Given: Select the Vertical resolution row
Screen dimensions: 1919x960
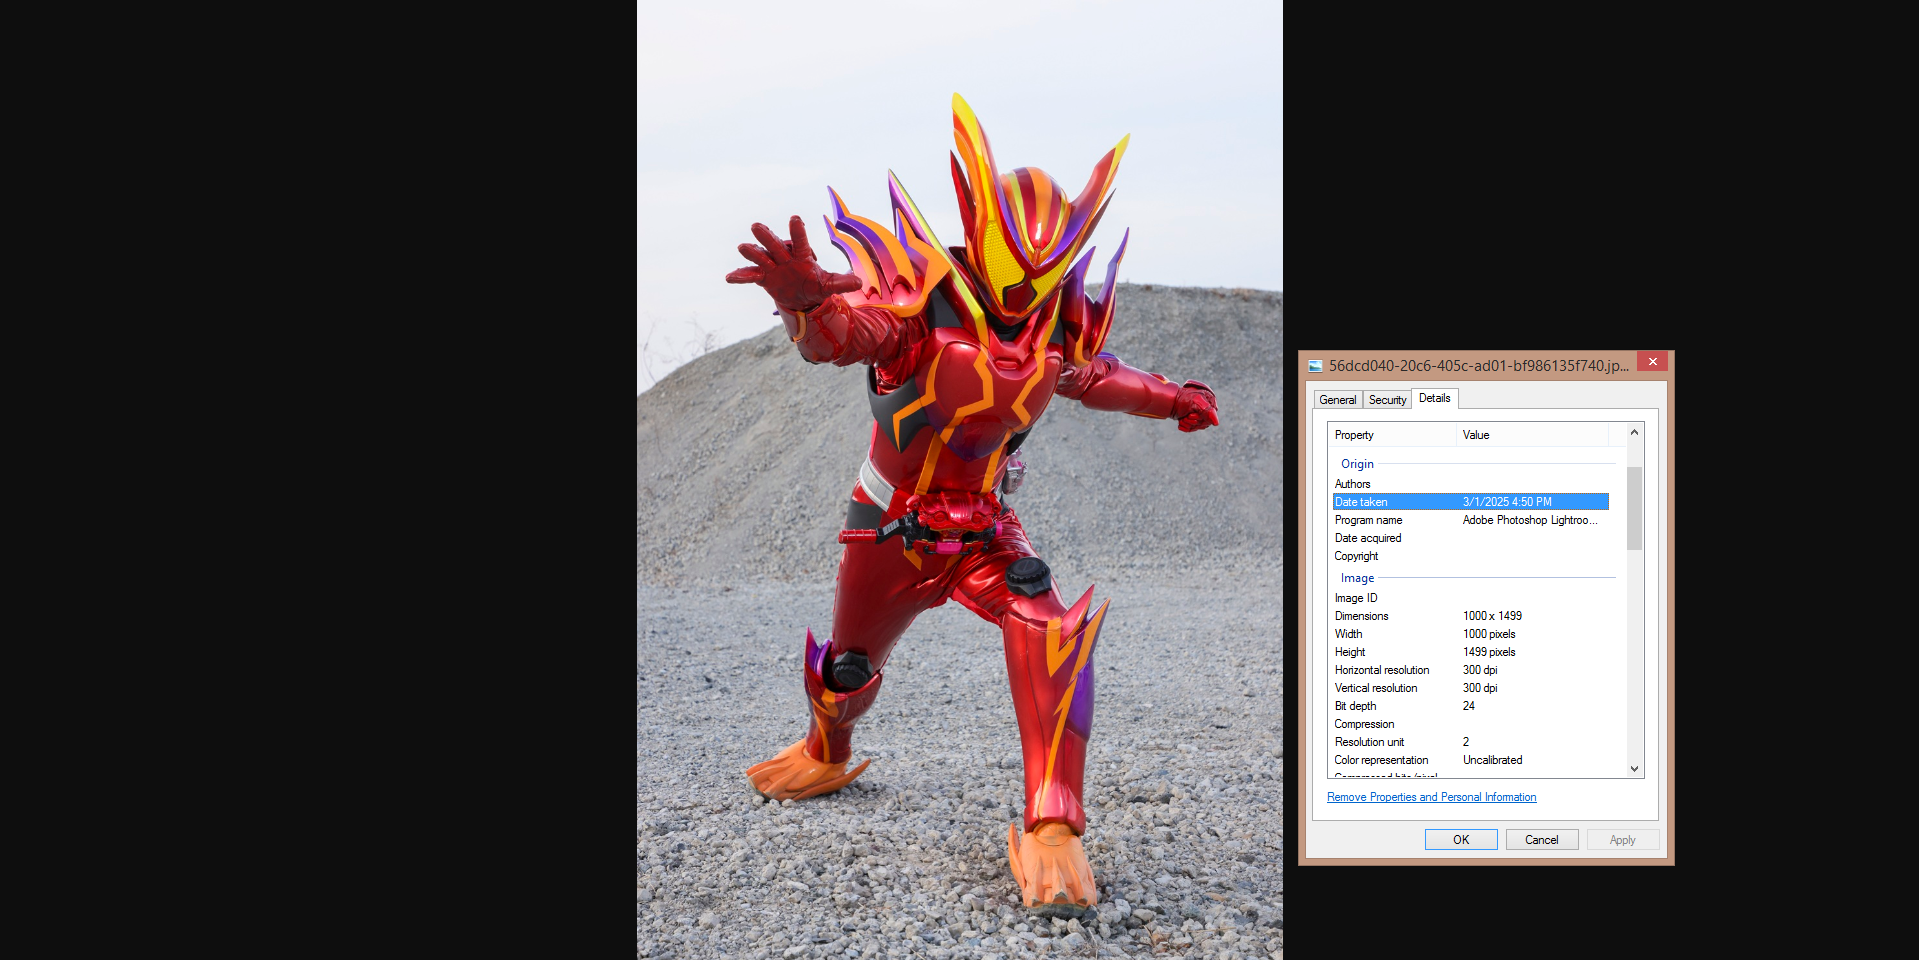Looking at the screenshot, I should (x=1471, y=688).
